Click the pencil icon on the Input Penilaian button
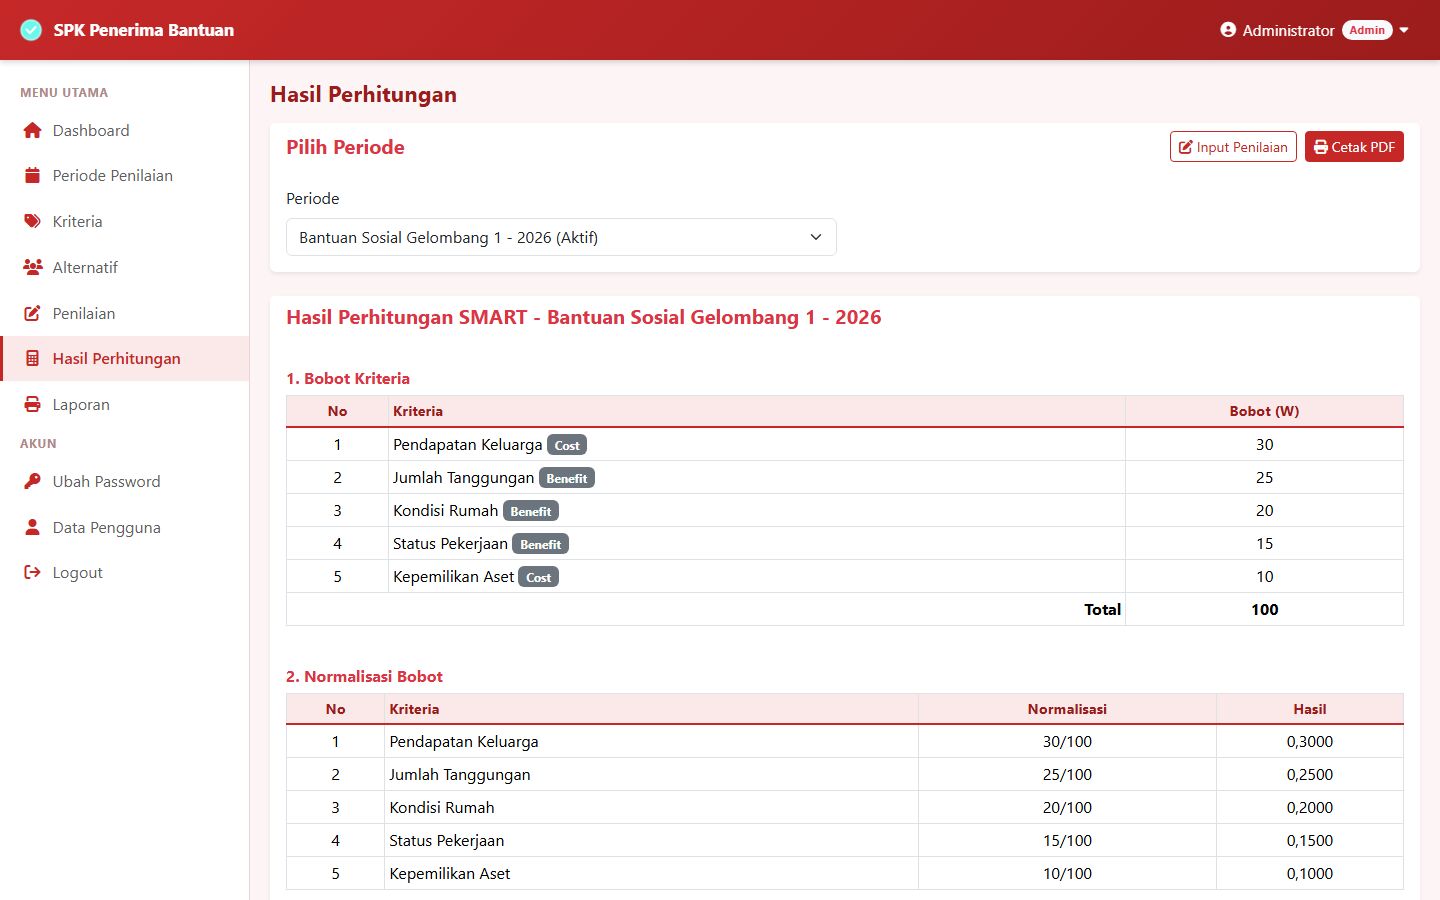The height and width of the screenshot is (900, 1440). pyautogui.click(x=1186, y=147)
